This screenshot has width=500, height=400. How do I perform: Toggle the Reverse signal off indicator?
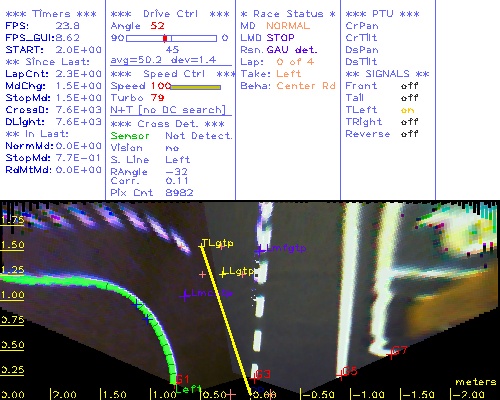(x=409, y=134)
